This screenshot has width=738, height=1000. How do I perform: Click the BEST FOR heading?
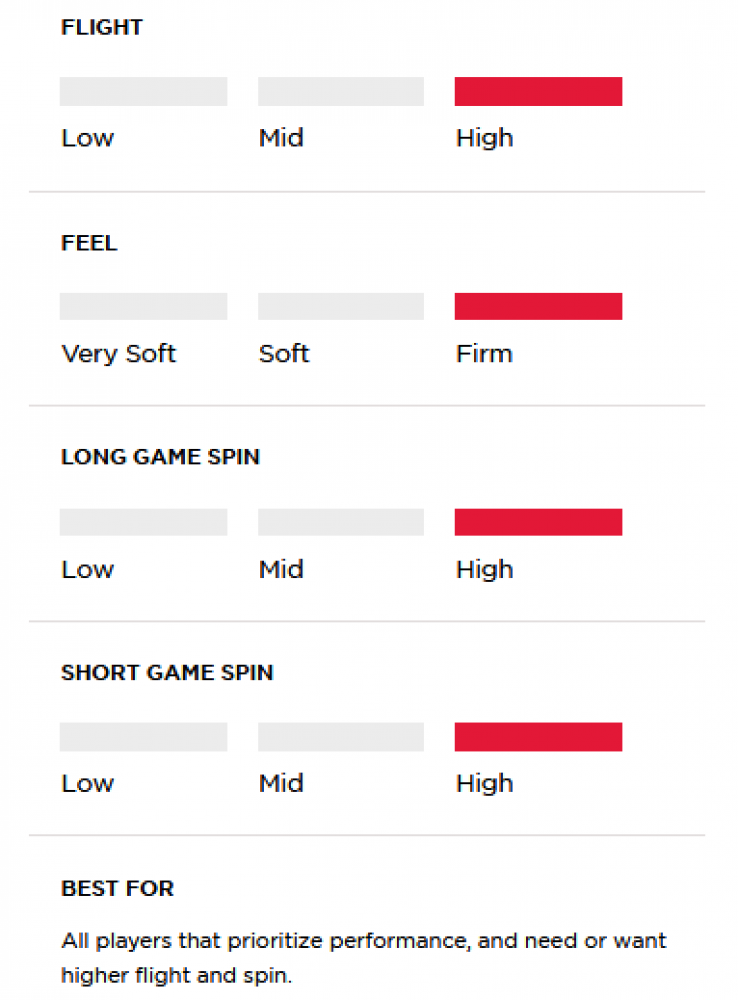pos(117,888)
